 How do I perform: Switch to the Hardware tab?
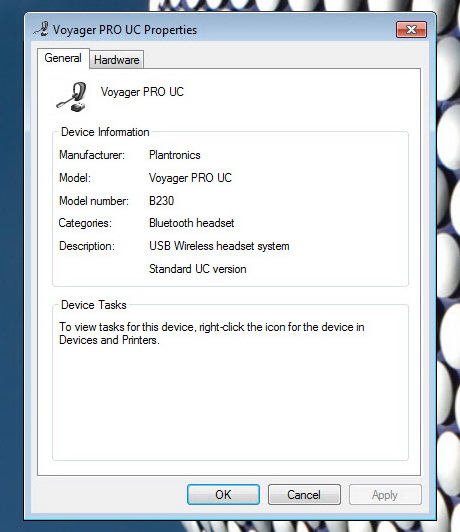pyautogui.click(x=116, y=60)
